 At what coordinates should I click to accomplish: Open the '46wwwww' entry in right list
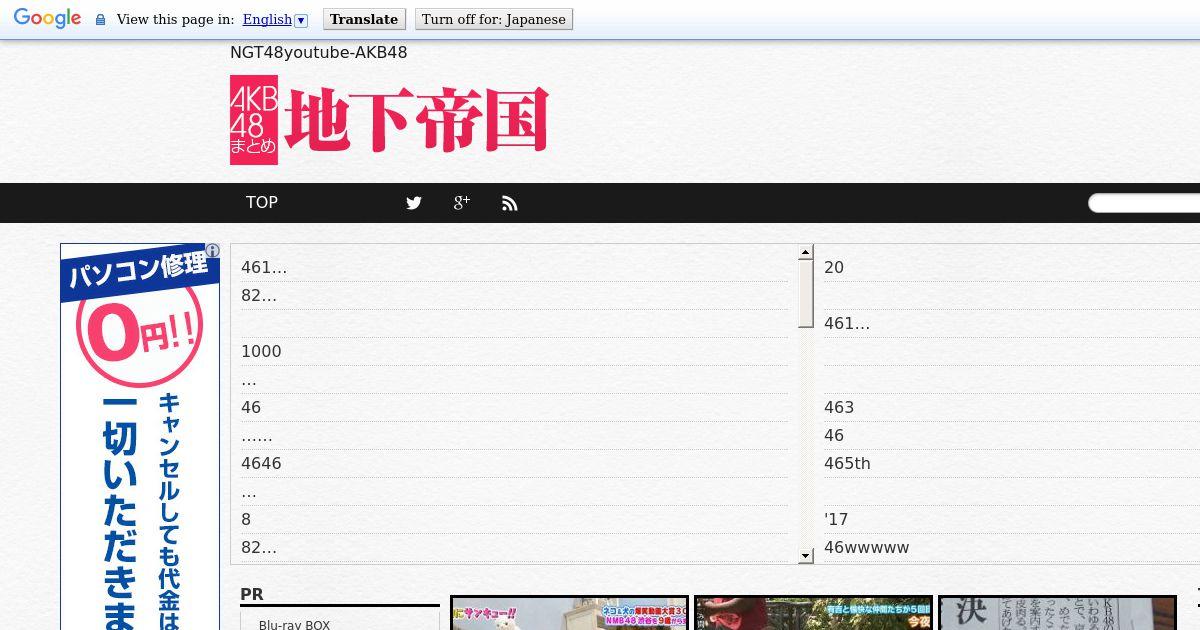coord(867,547)
